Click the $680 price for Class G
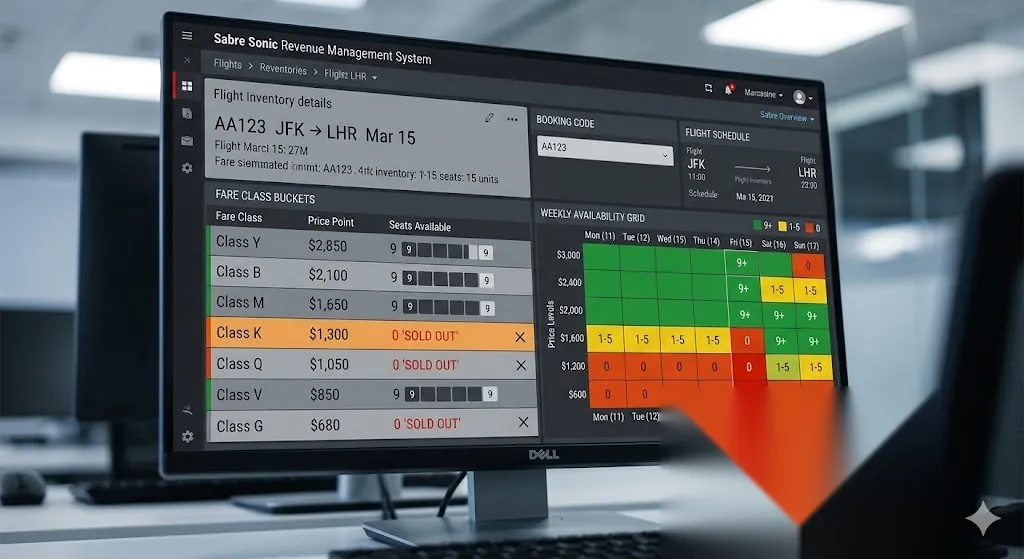This screenshot has height=559, width=1024. 325,425
